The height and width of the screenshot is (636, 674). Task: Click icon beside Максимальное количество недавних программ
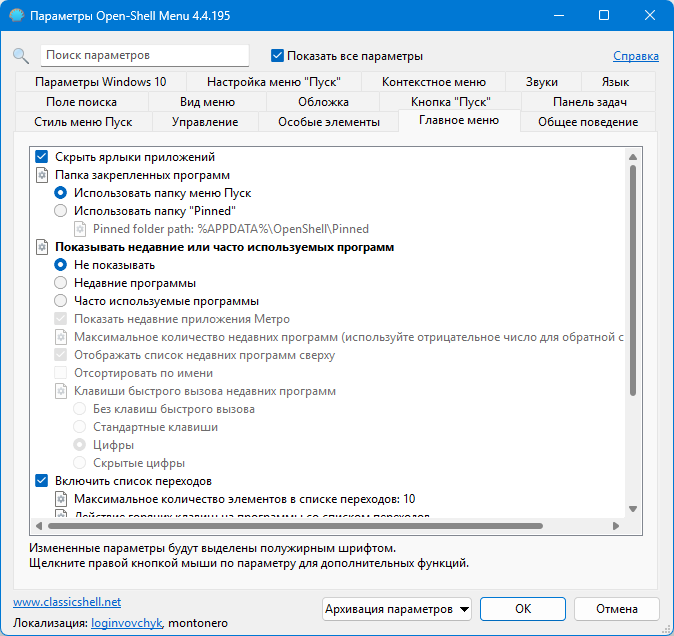61,337
